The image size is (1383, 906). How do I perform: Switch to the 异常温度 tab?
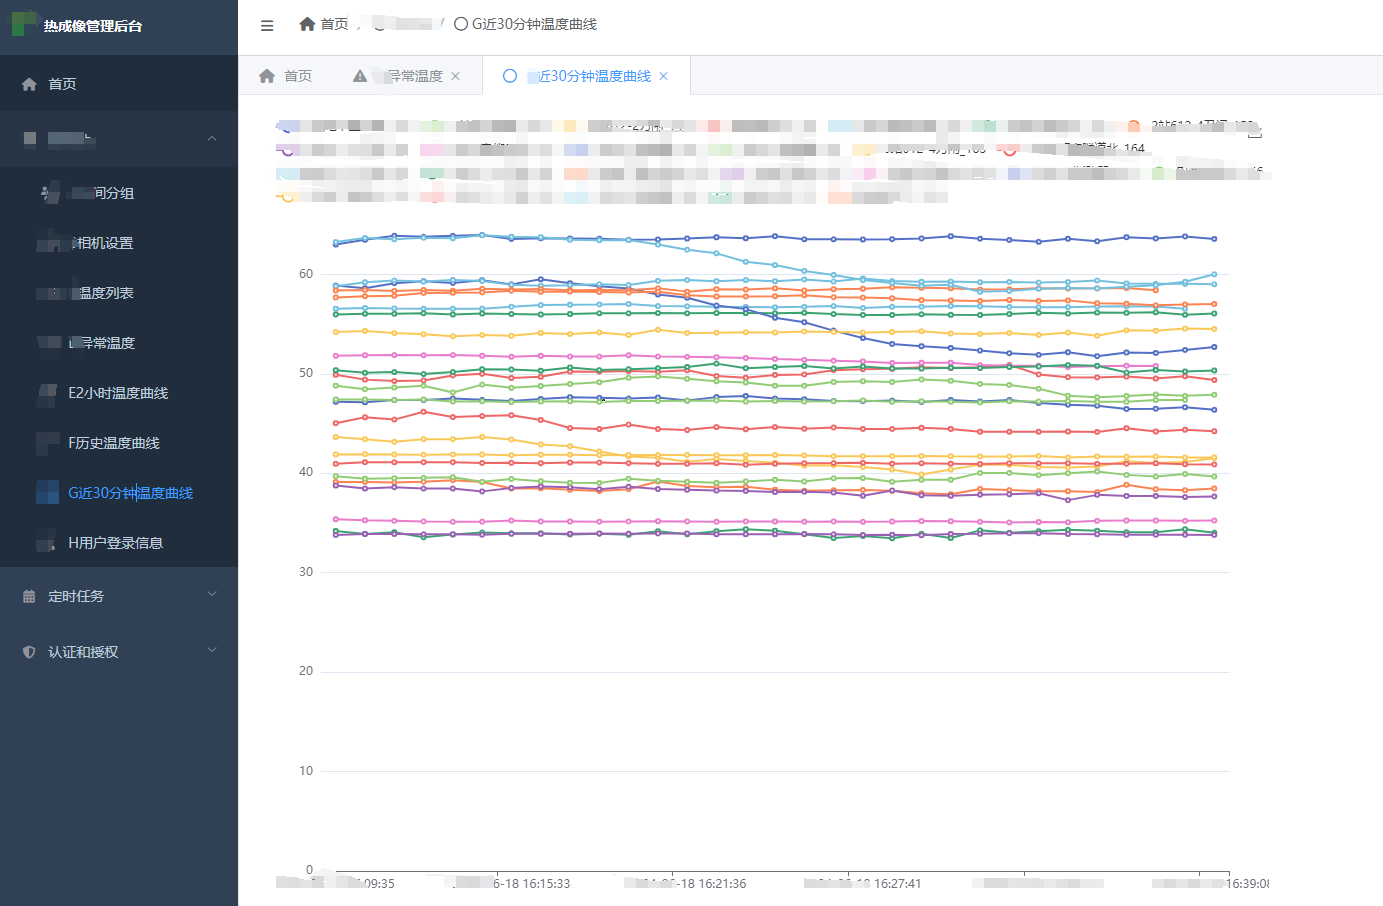coord(407,76)
